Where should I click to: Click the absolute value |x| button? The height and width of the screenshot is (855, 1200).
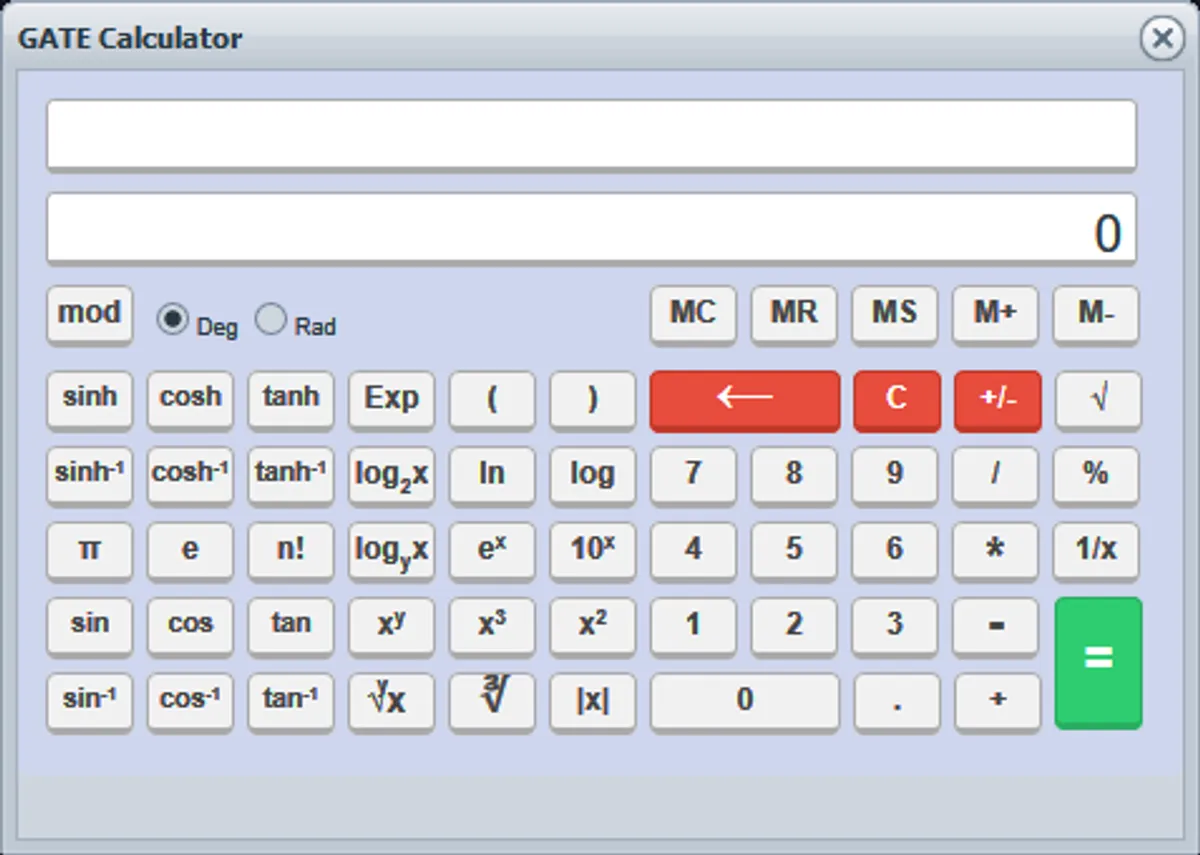(592, 702)
